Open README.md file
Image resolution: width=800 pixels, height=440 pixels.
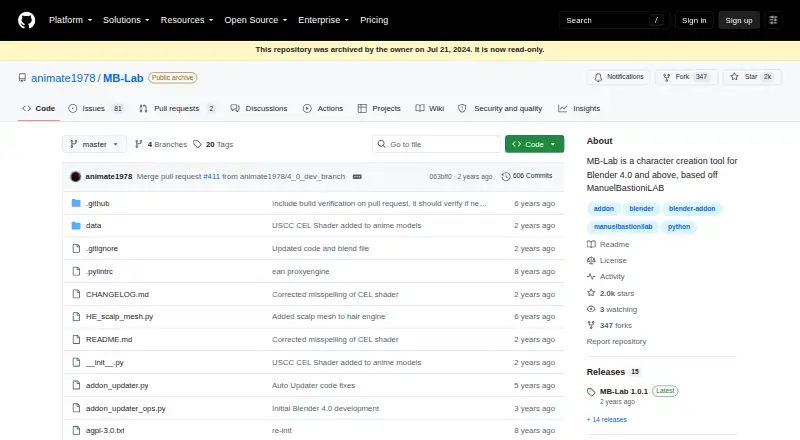pos(109,339)
